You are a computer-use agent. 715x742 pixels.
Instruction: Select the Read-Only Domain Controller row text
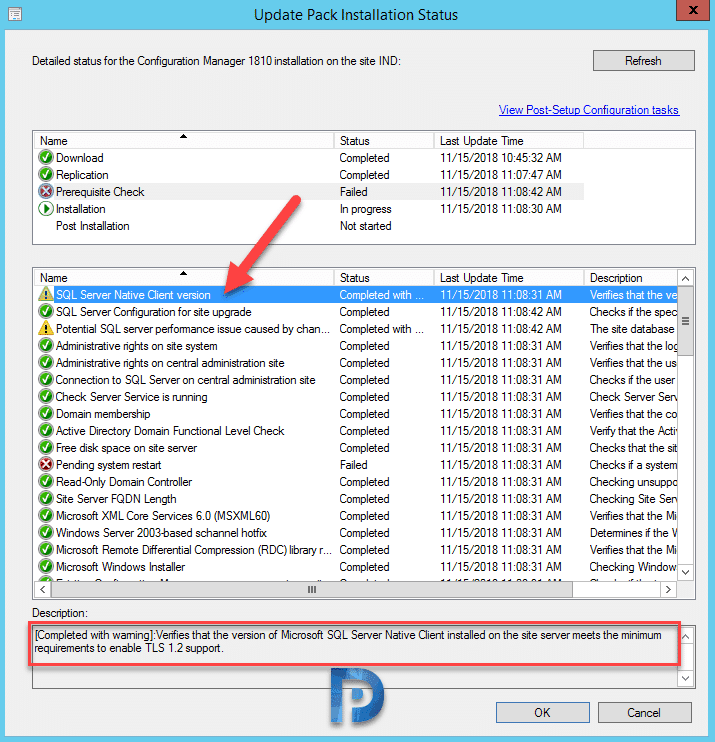click(x=124, y=482)
